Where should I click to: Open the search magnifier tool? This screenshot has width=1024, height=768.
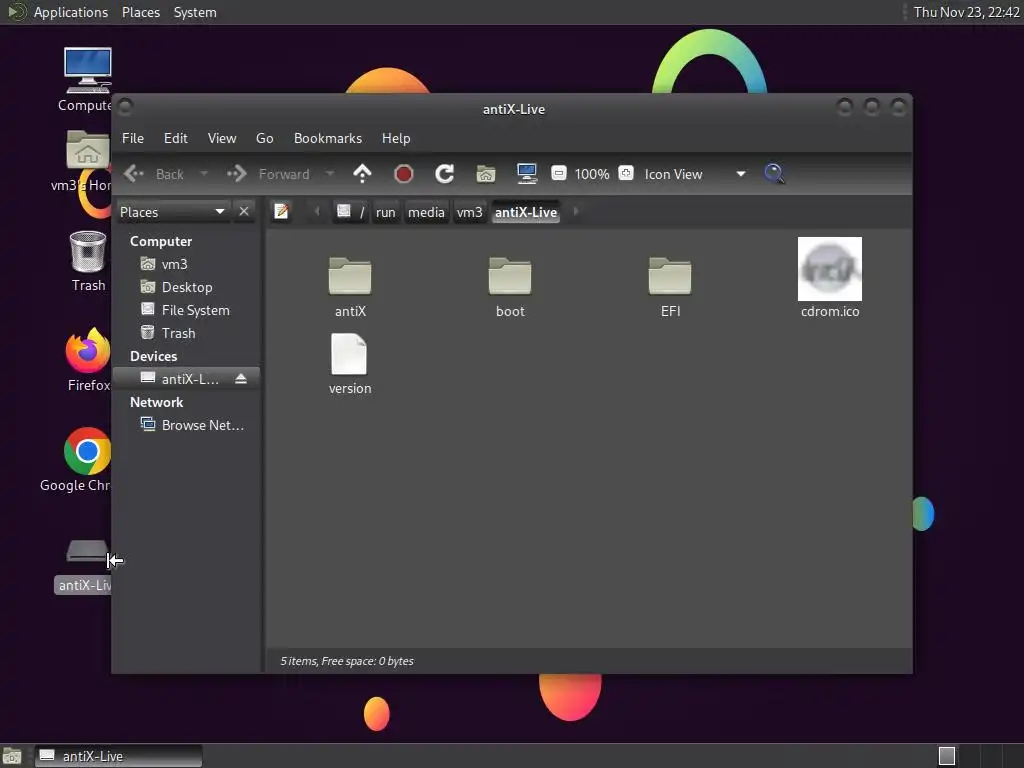pyautogui.click(x=774, y=174)
